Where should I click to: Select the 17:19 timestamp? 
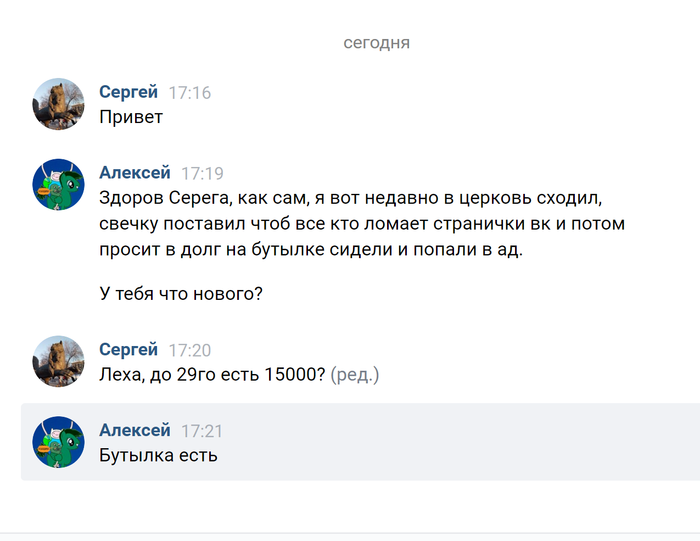pyautogui.click(x=202, y=173)
